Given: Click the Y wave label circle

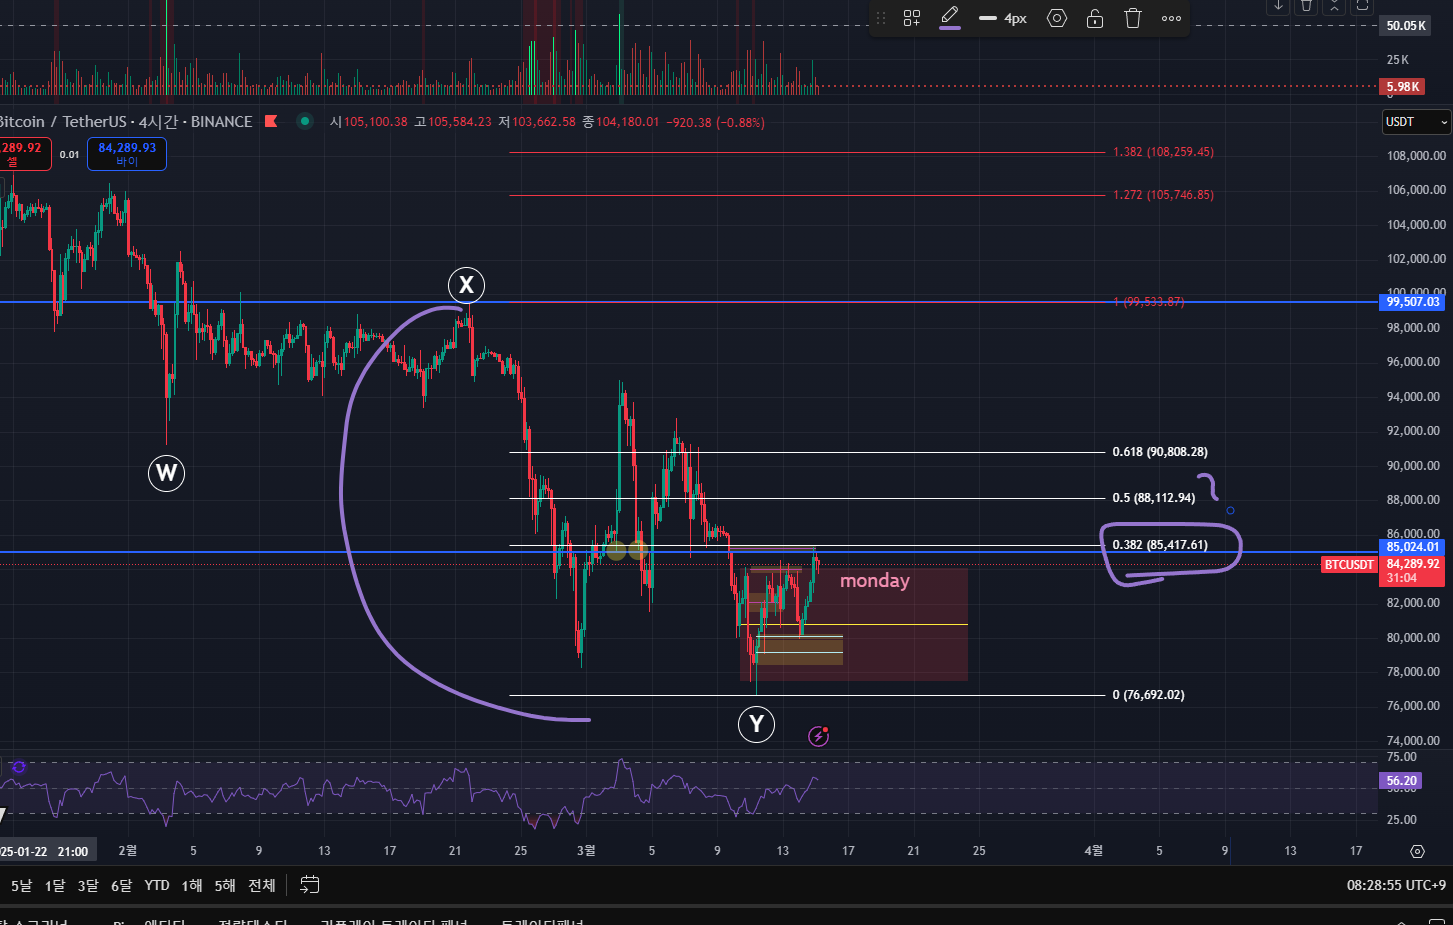Looking at the screenshot, I should (757, 724).
